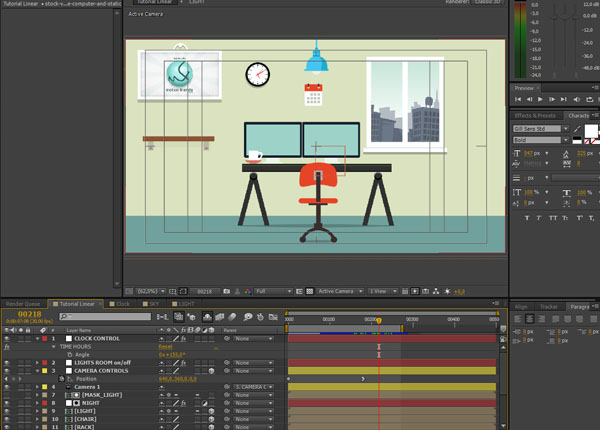Image resolution: width=600 pixels, height=430 pixels.
Task: Open grid and guide options
Action: click(x=173, y=292)
